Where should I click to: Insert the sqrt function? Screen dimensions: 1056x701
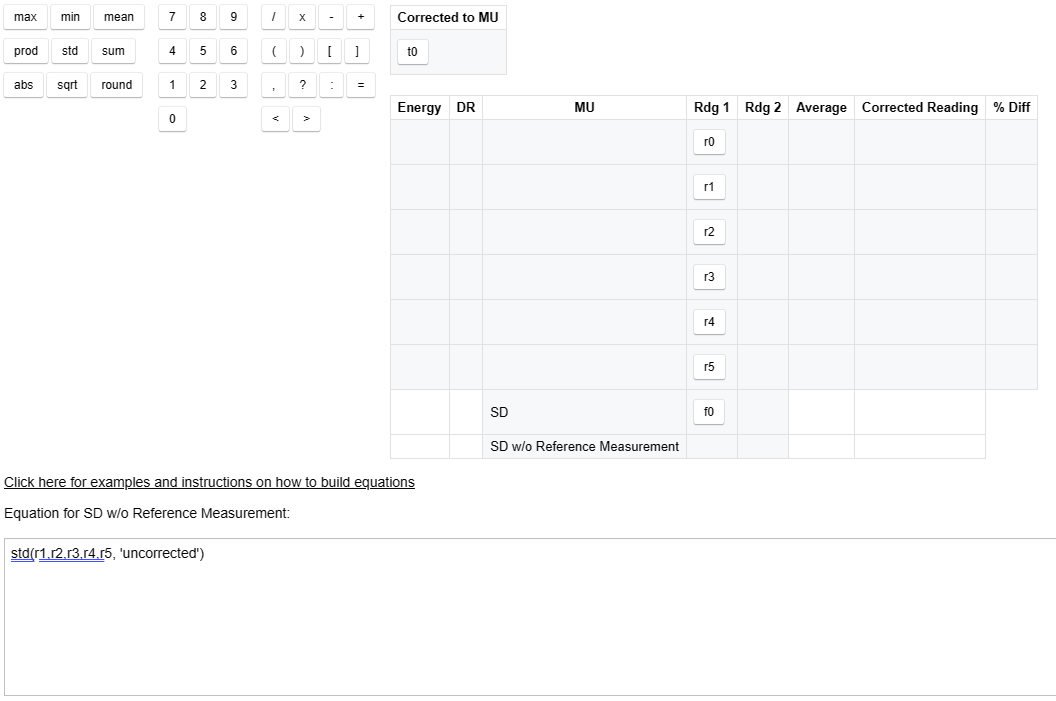(x=66, y=85)
